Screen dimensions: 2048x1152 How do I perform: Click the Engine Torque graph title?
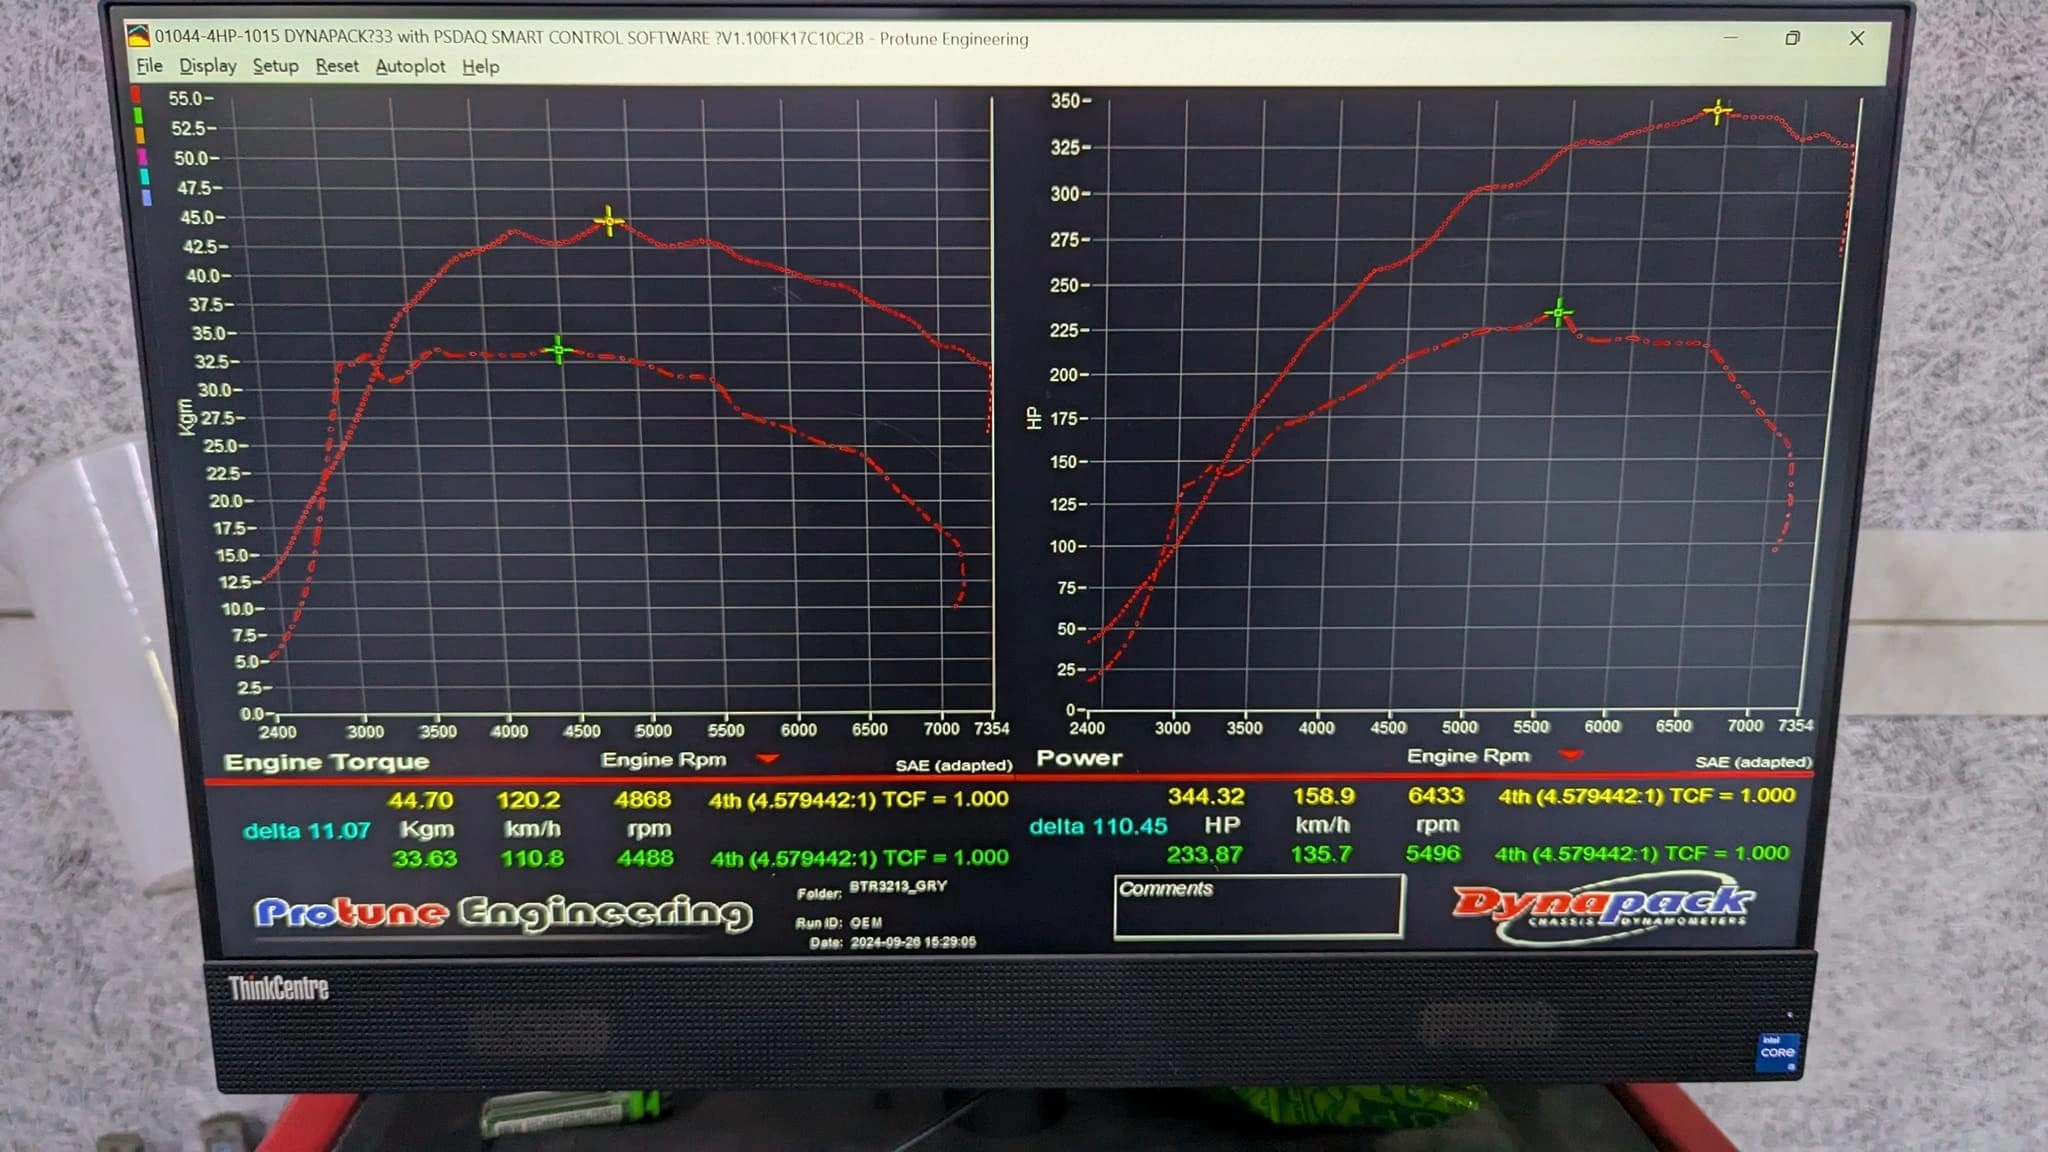tap(326, 762)
